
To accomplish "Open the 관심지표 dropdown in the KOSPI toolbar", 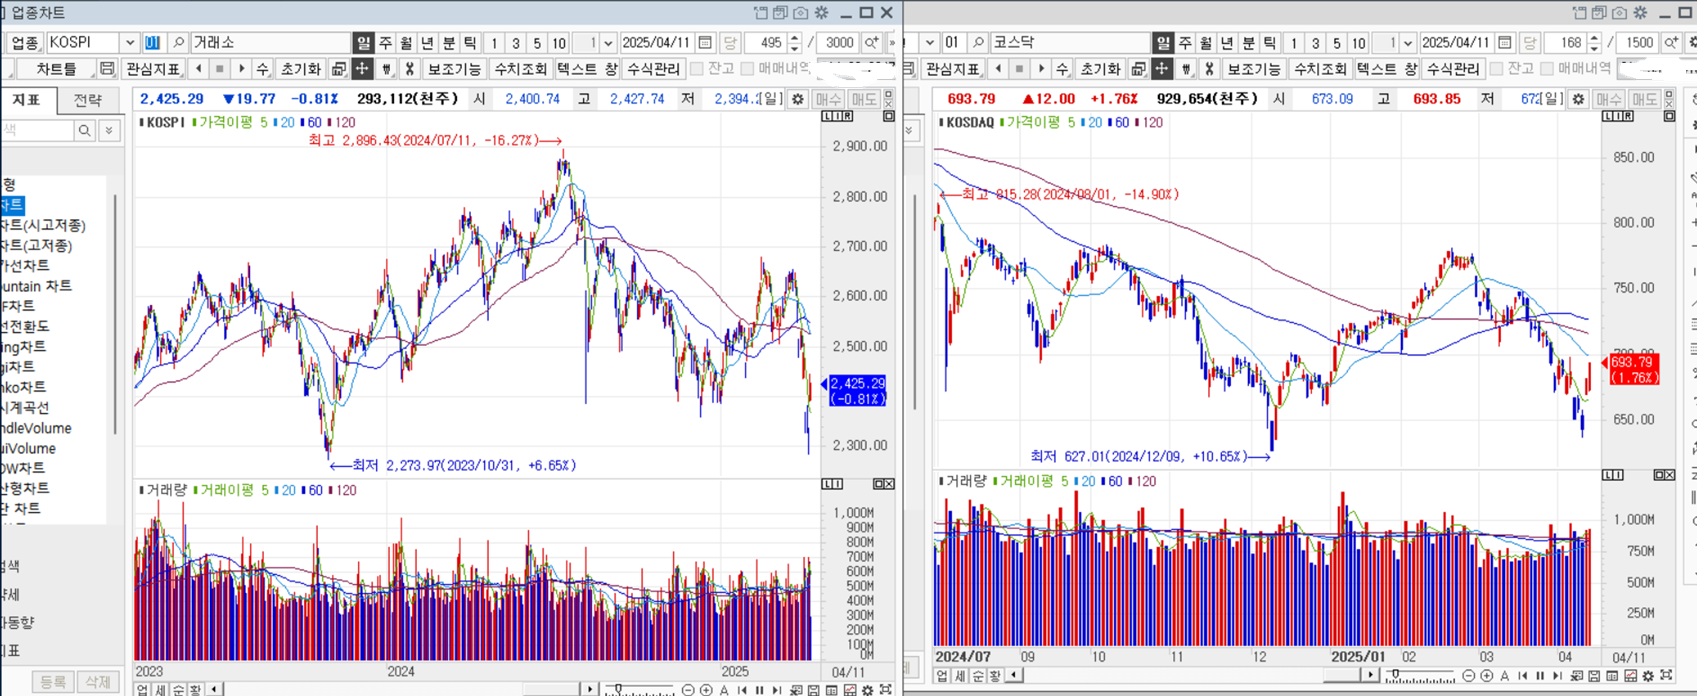I will click(153, 69).
